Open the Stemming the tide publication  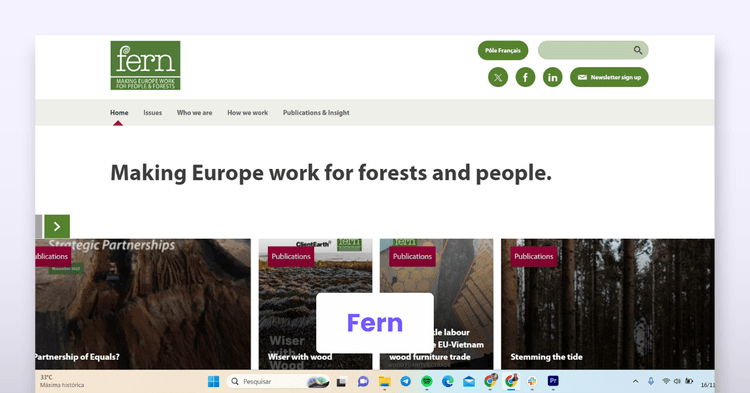607,304
